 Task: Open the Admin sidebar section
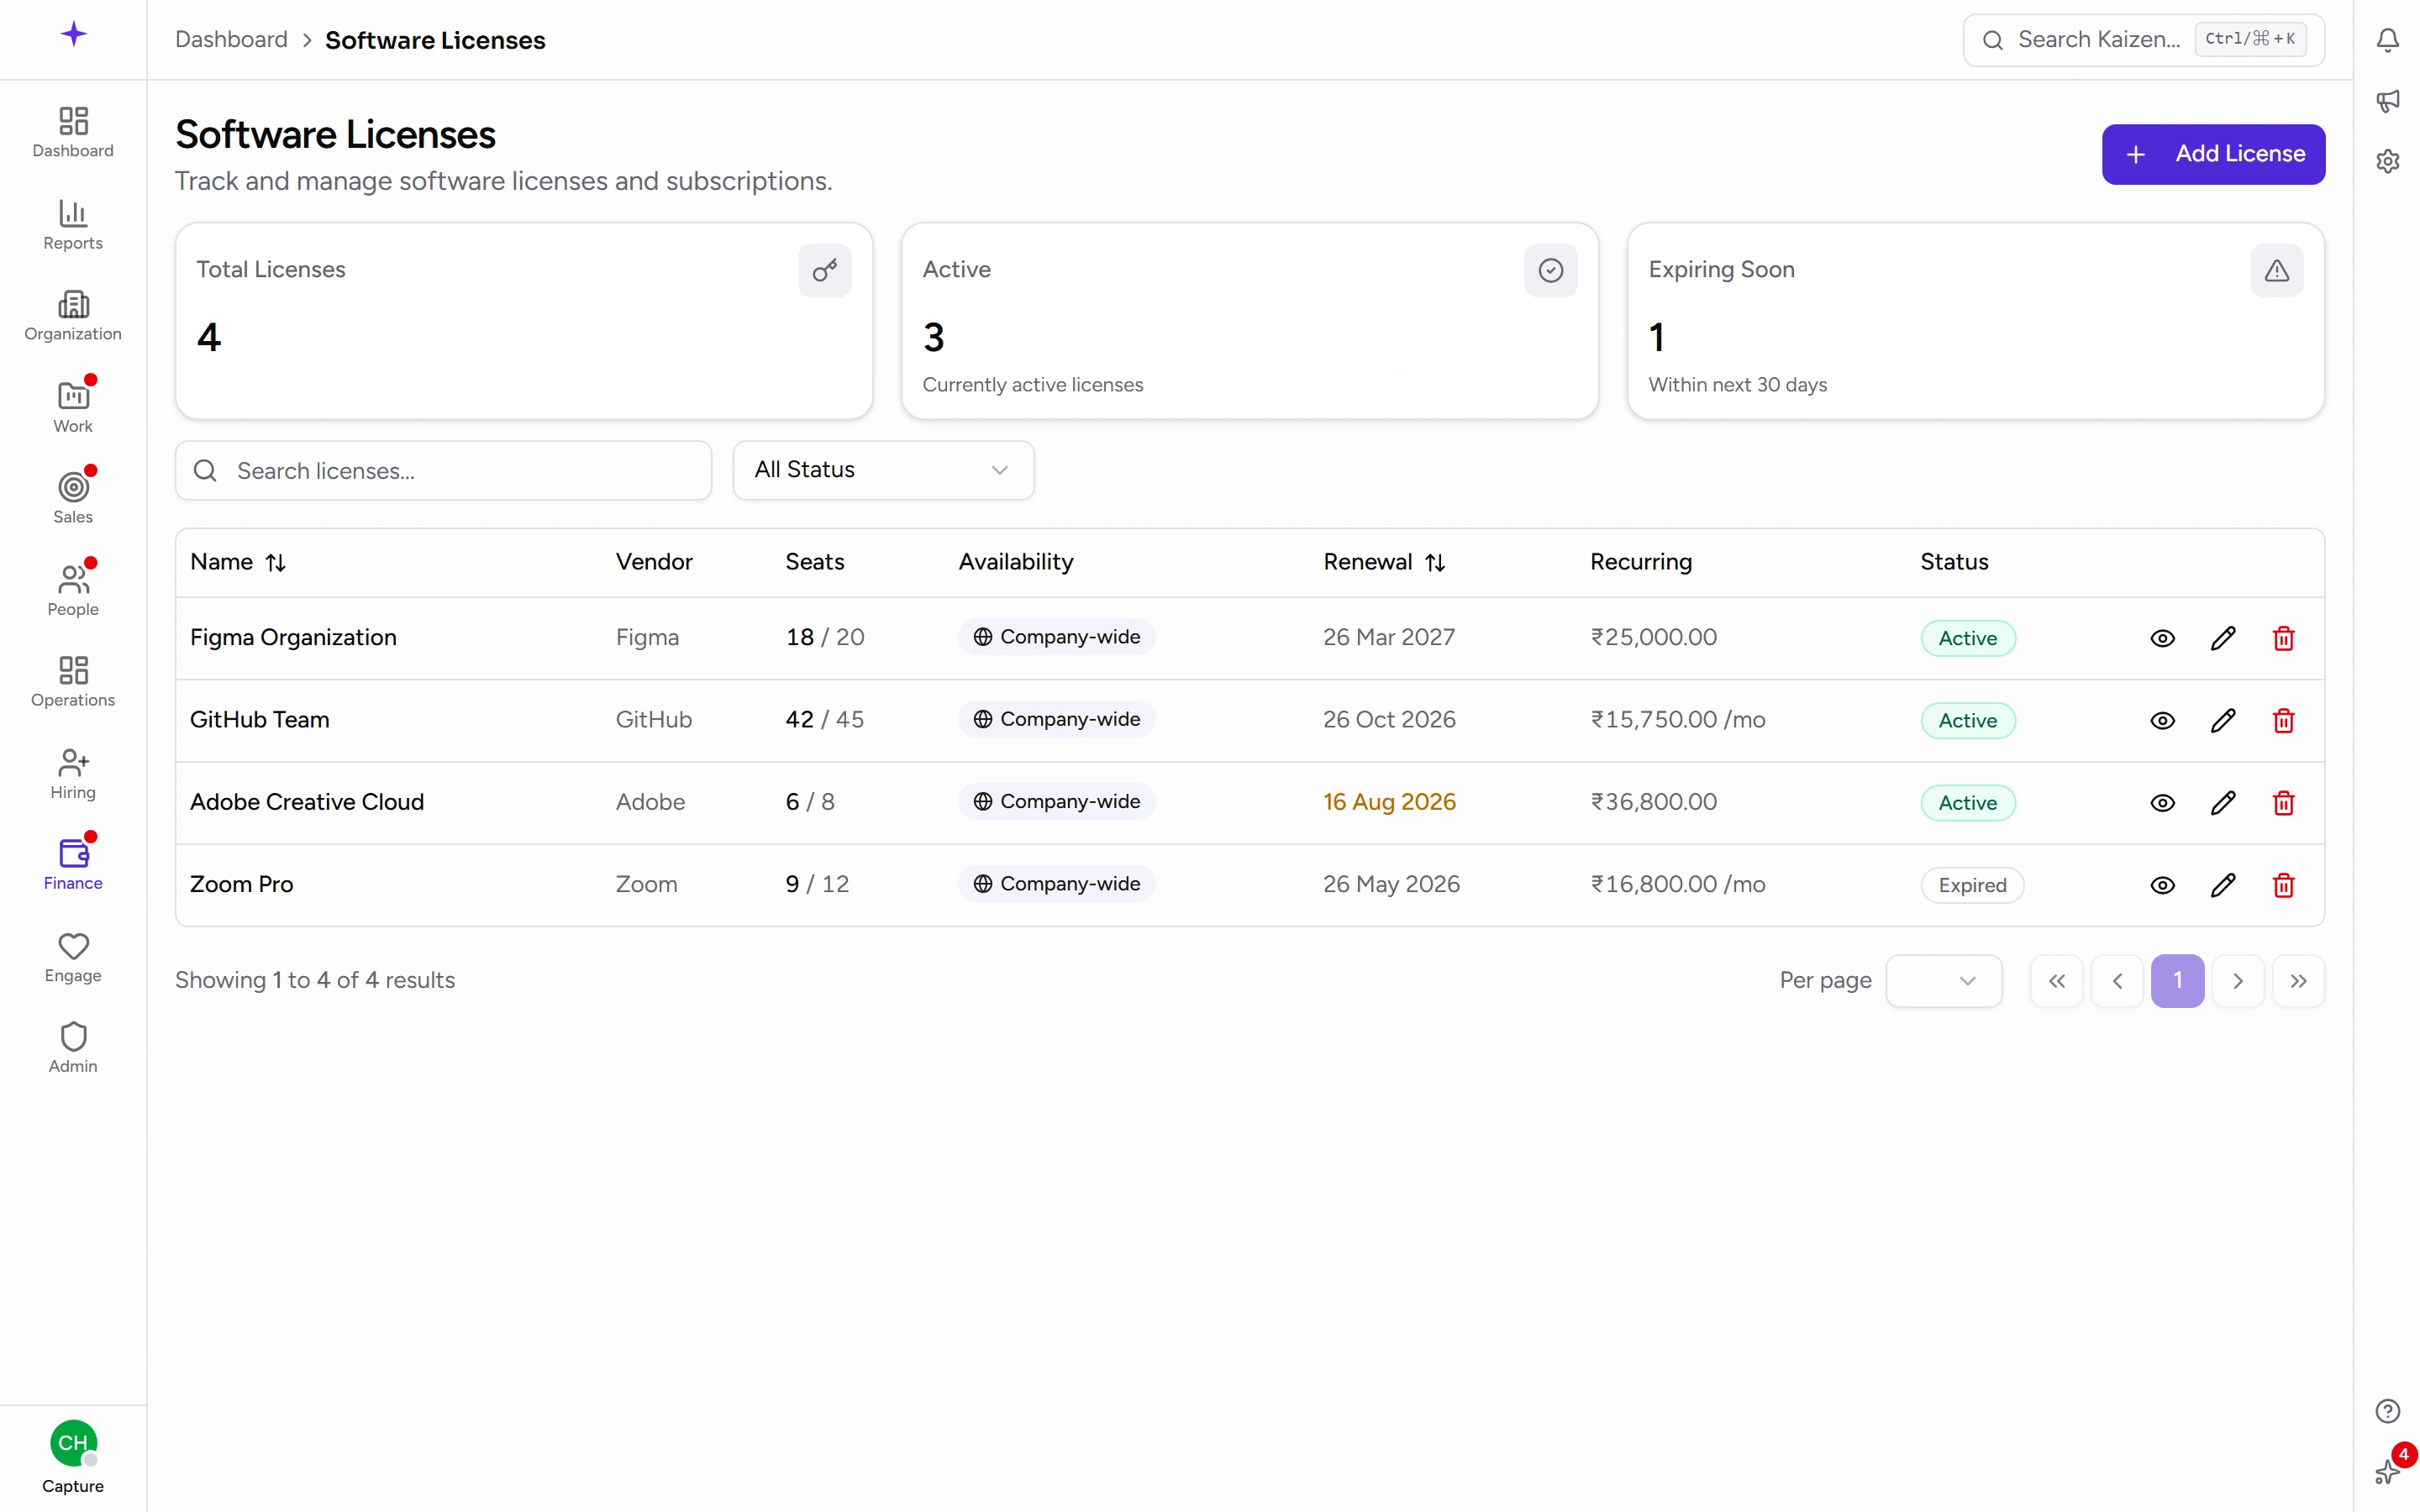click(x=73, y=1048)
